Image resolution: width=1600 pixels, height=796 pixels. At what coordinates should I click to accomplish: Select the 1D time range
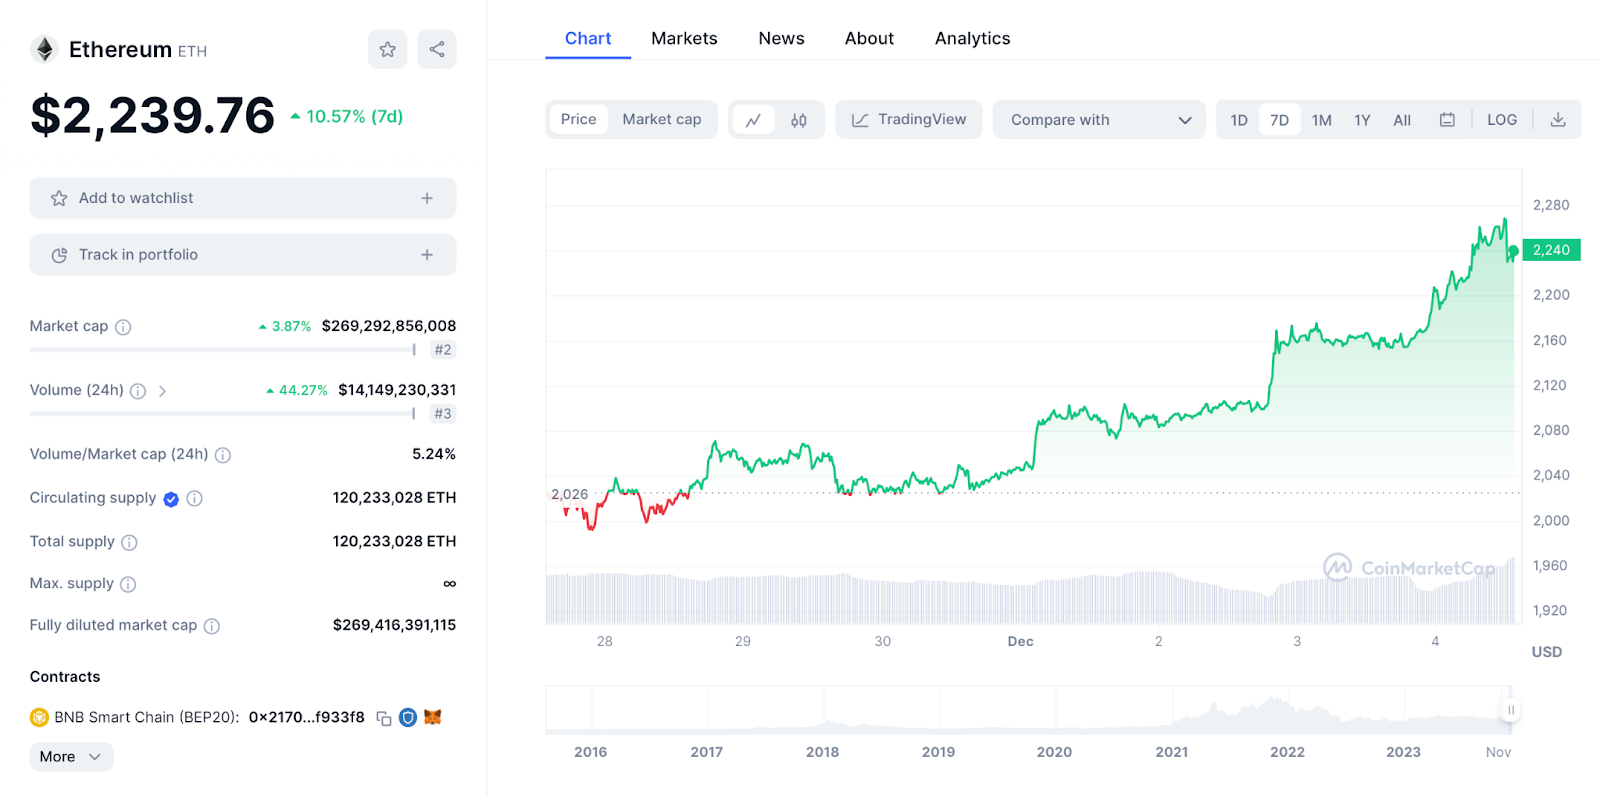(1239, 120)
